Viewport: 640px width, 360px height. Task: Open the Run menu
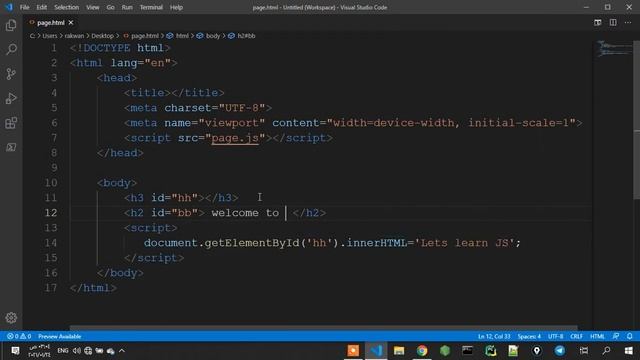(x=127, y=7)
